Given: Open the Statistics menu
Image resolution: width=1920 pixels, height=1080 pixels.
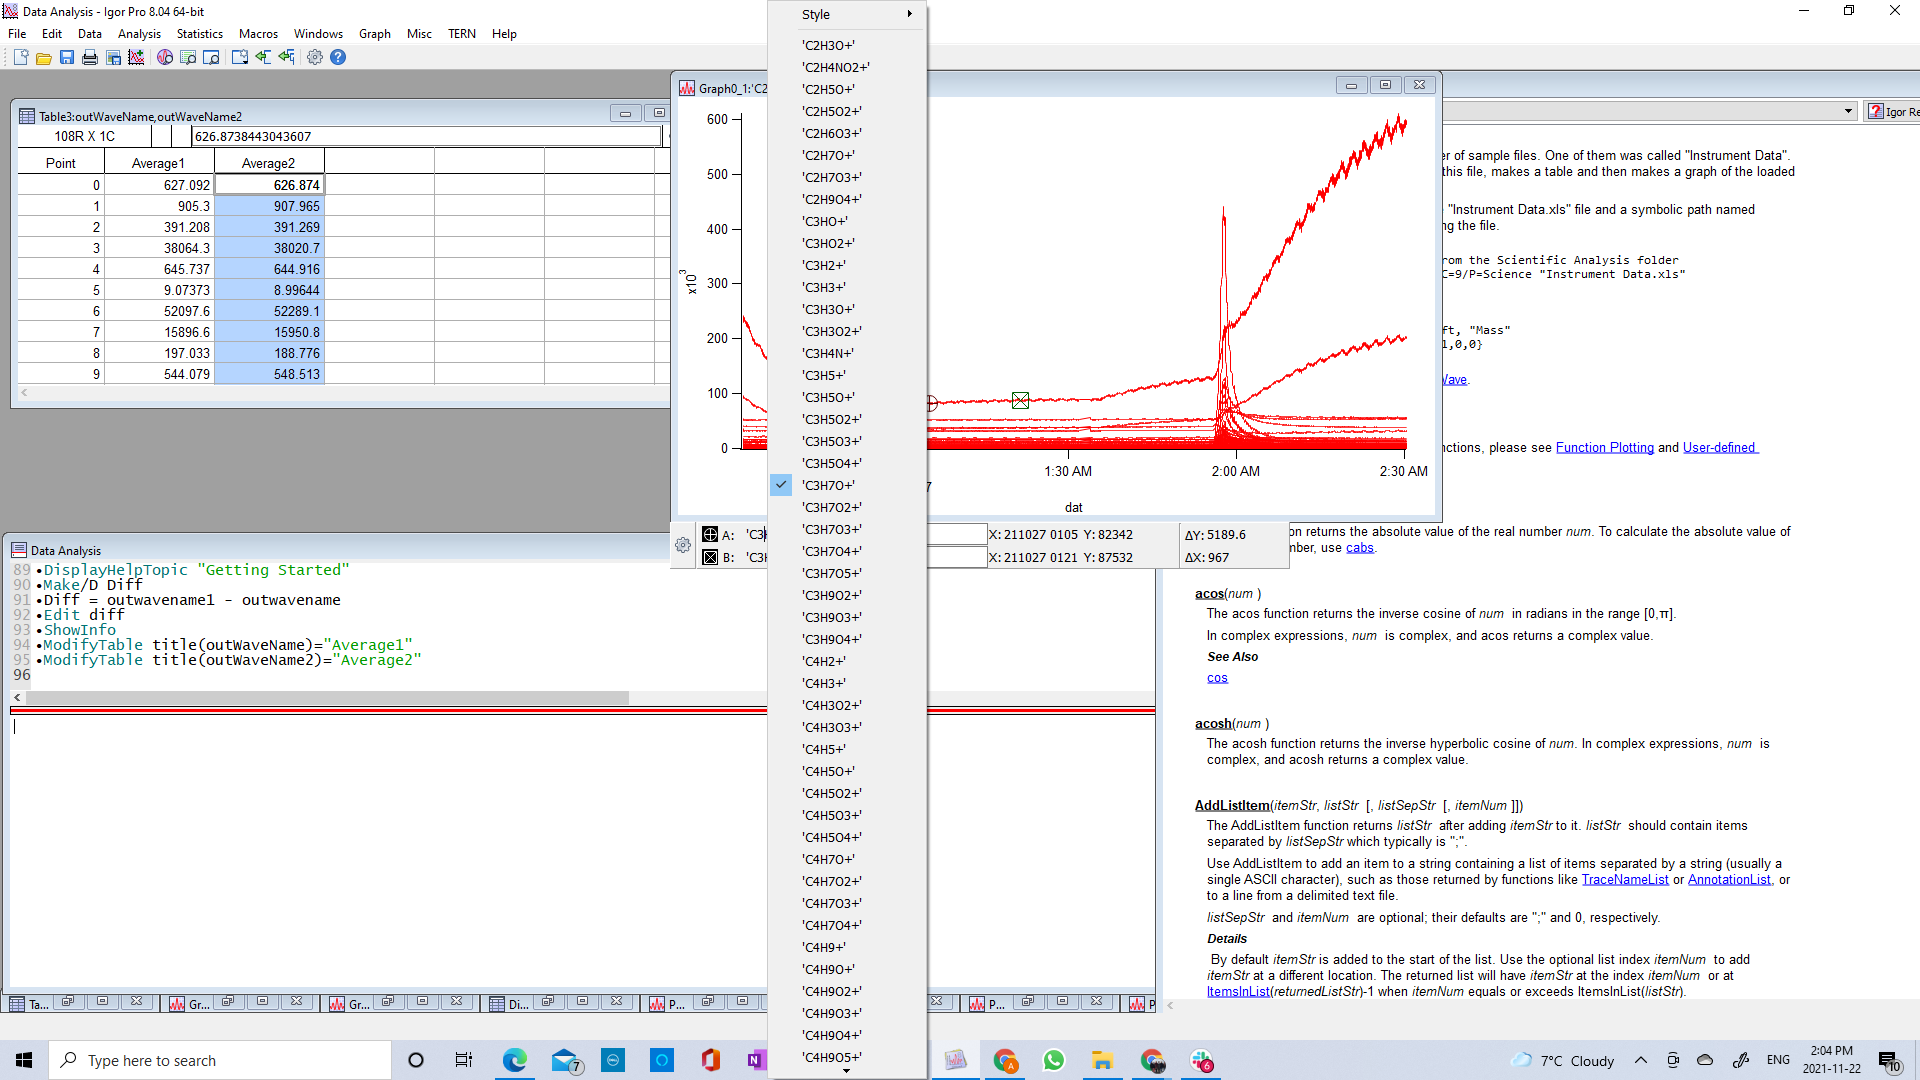Looking at the screenshot, I should [200, 33].
